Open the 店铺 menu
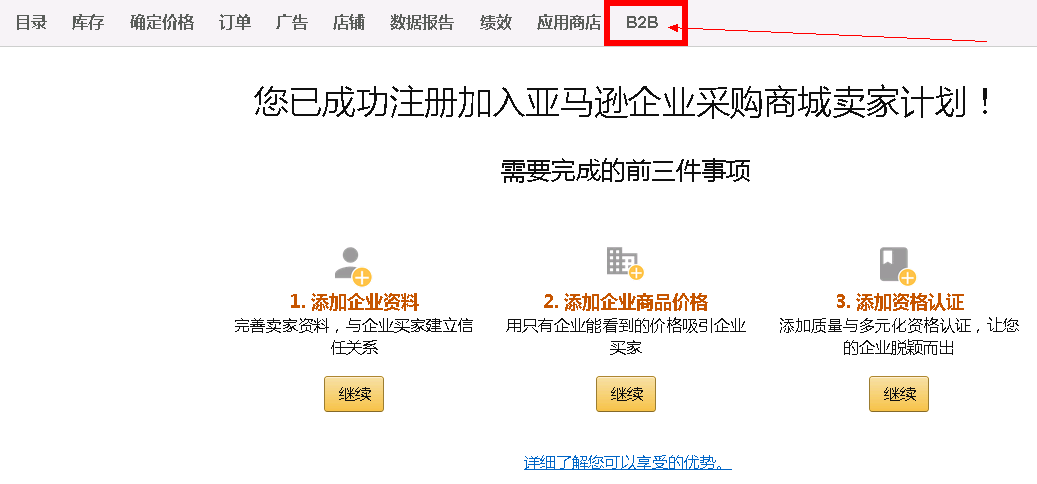The width and height of the screenshot is (1037, 484). pyautogui.click(x=349, y=22)
